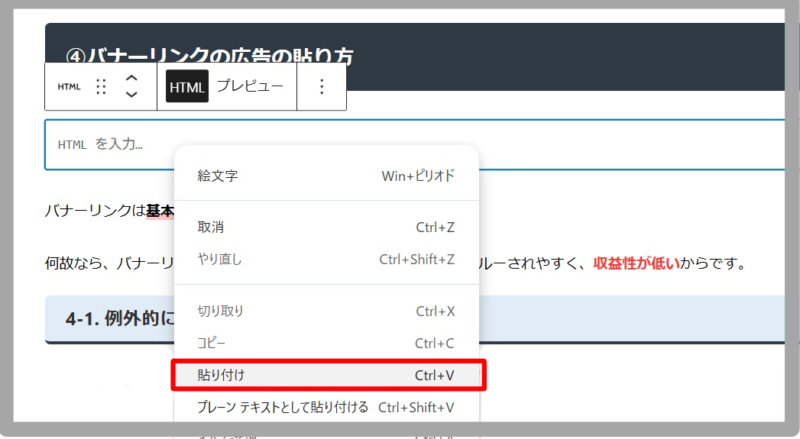Grab the six-dot drag handle

pos(100,87)
